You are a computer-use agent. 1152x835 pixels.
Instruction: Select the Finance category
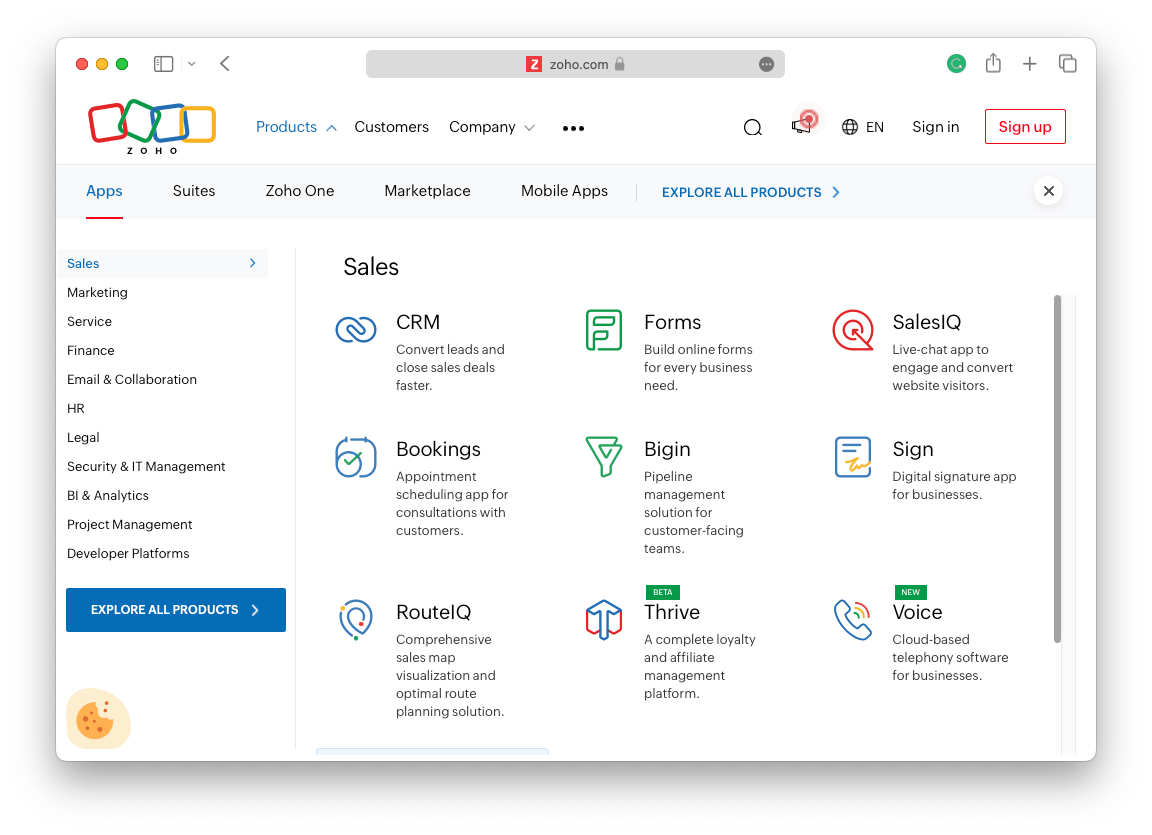coord(90,350)
